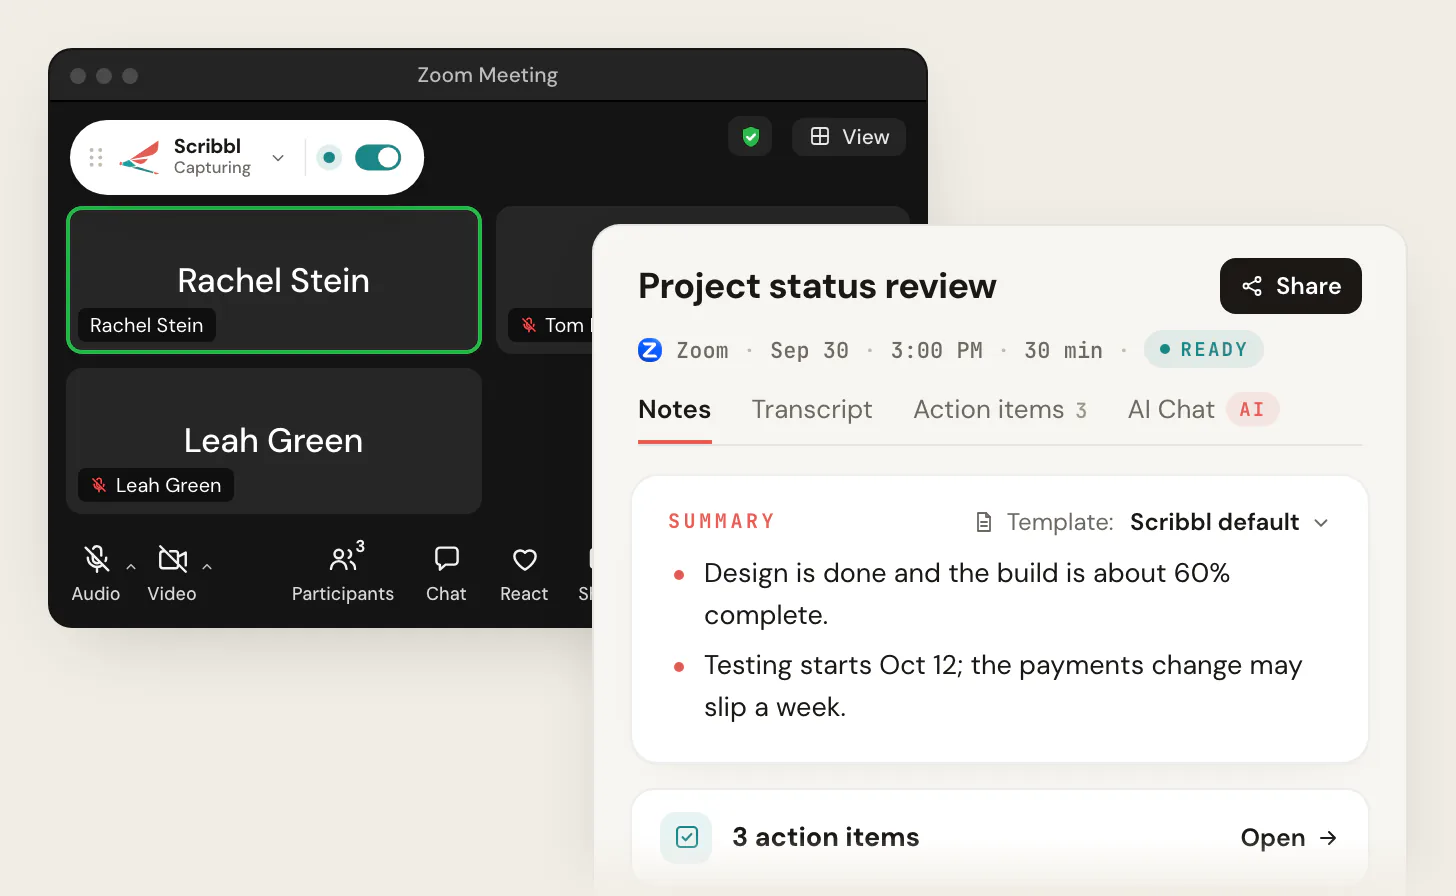Open the Zoom Chat panel
This screenshot has width=1456, height=896.
[446, 573]
